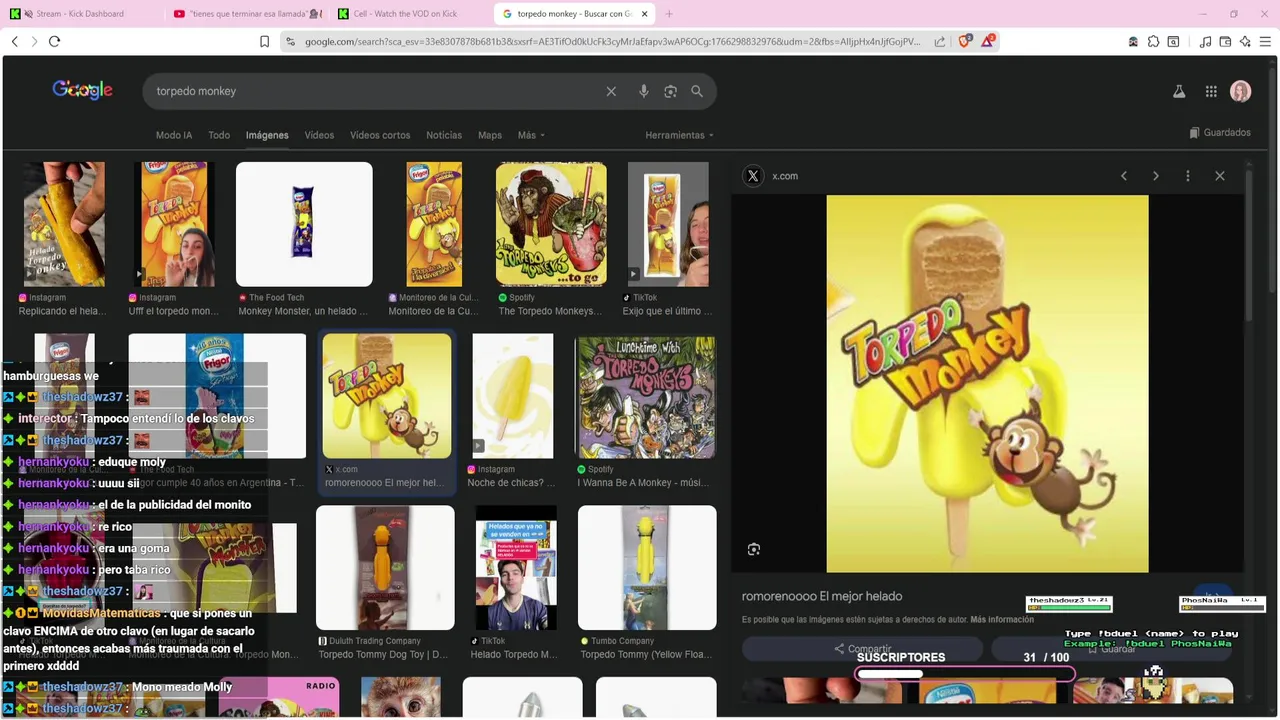This screenshot has width=1280, height=720.
Task: Open the Brave Shields lion icon
Action: pos(964,41)
